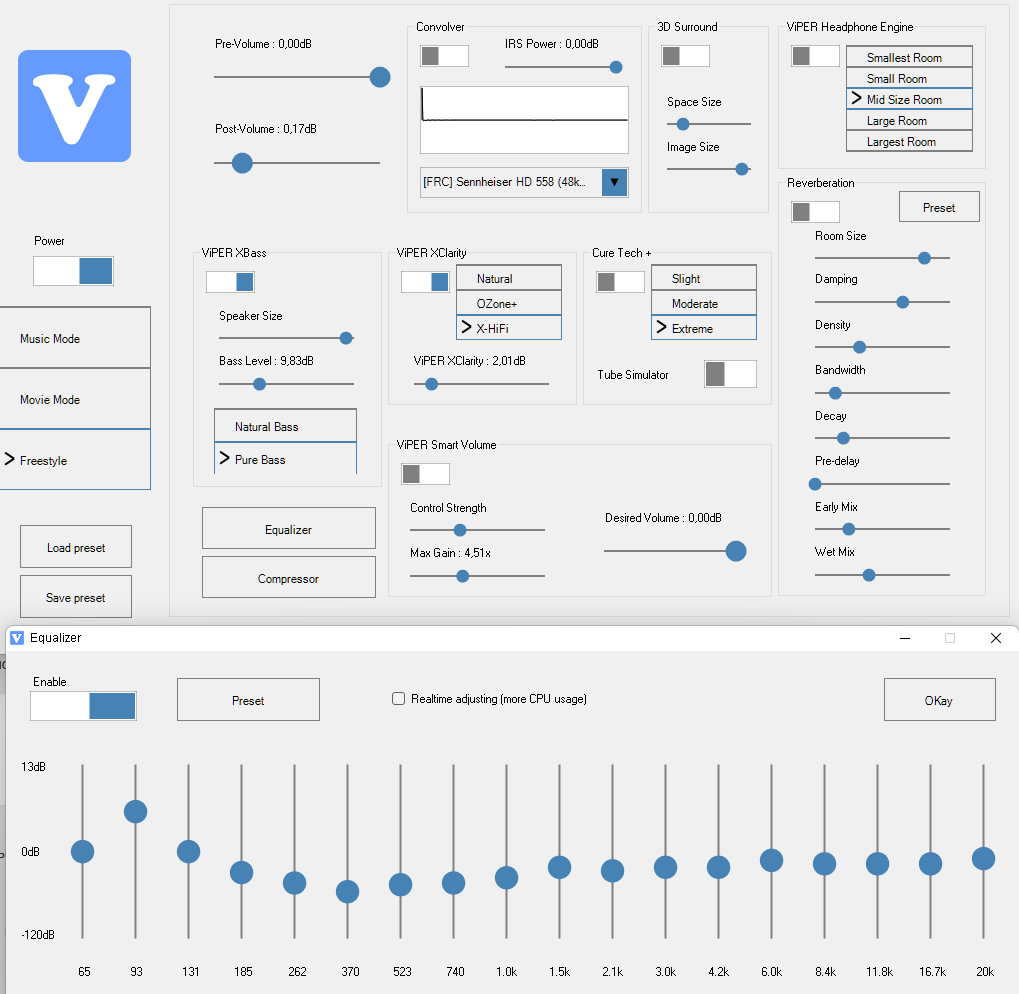Check Realtime adjusting checkbox
The image size is (1019, 994).
coord(398,699)
